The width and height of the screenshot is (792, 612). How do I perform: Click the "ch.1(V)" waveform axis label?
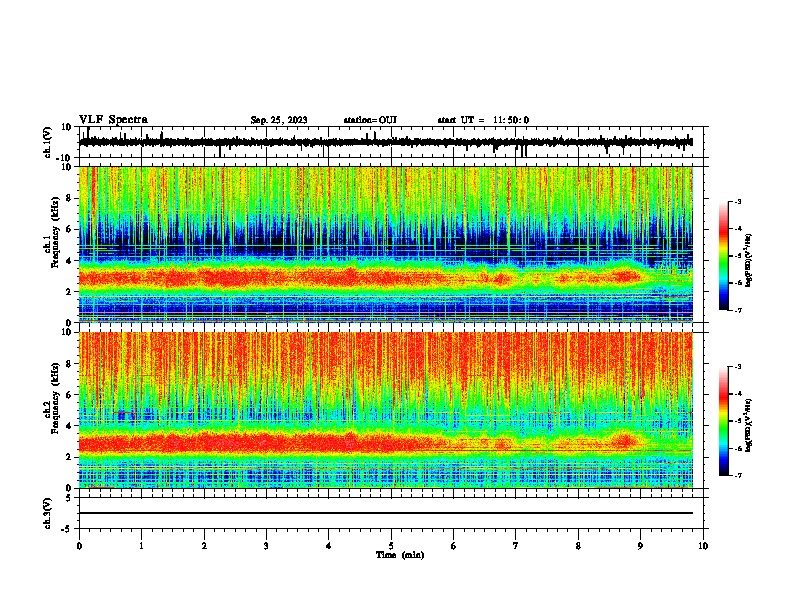(x=48, y=142)
